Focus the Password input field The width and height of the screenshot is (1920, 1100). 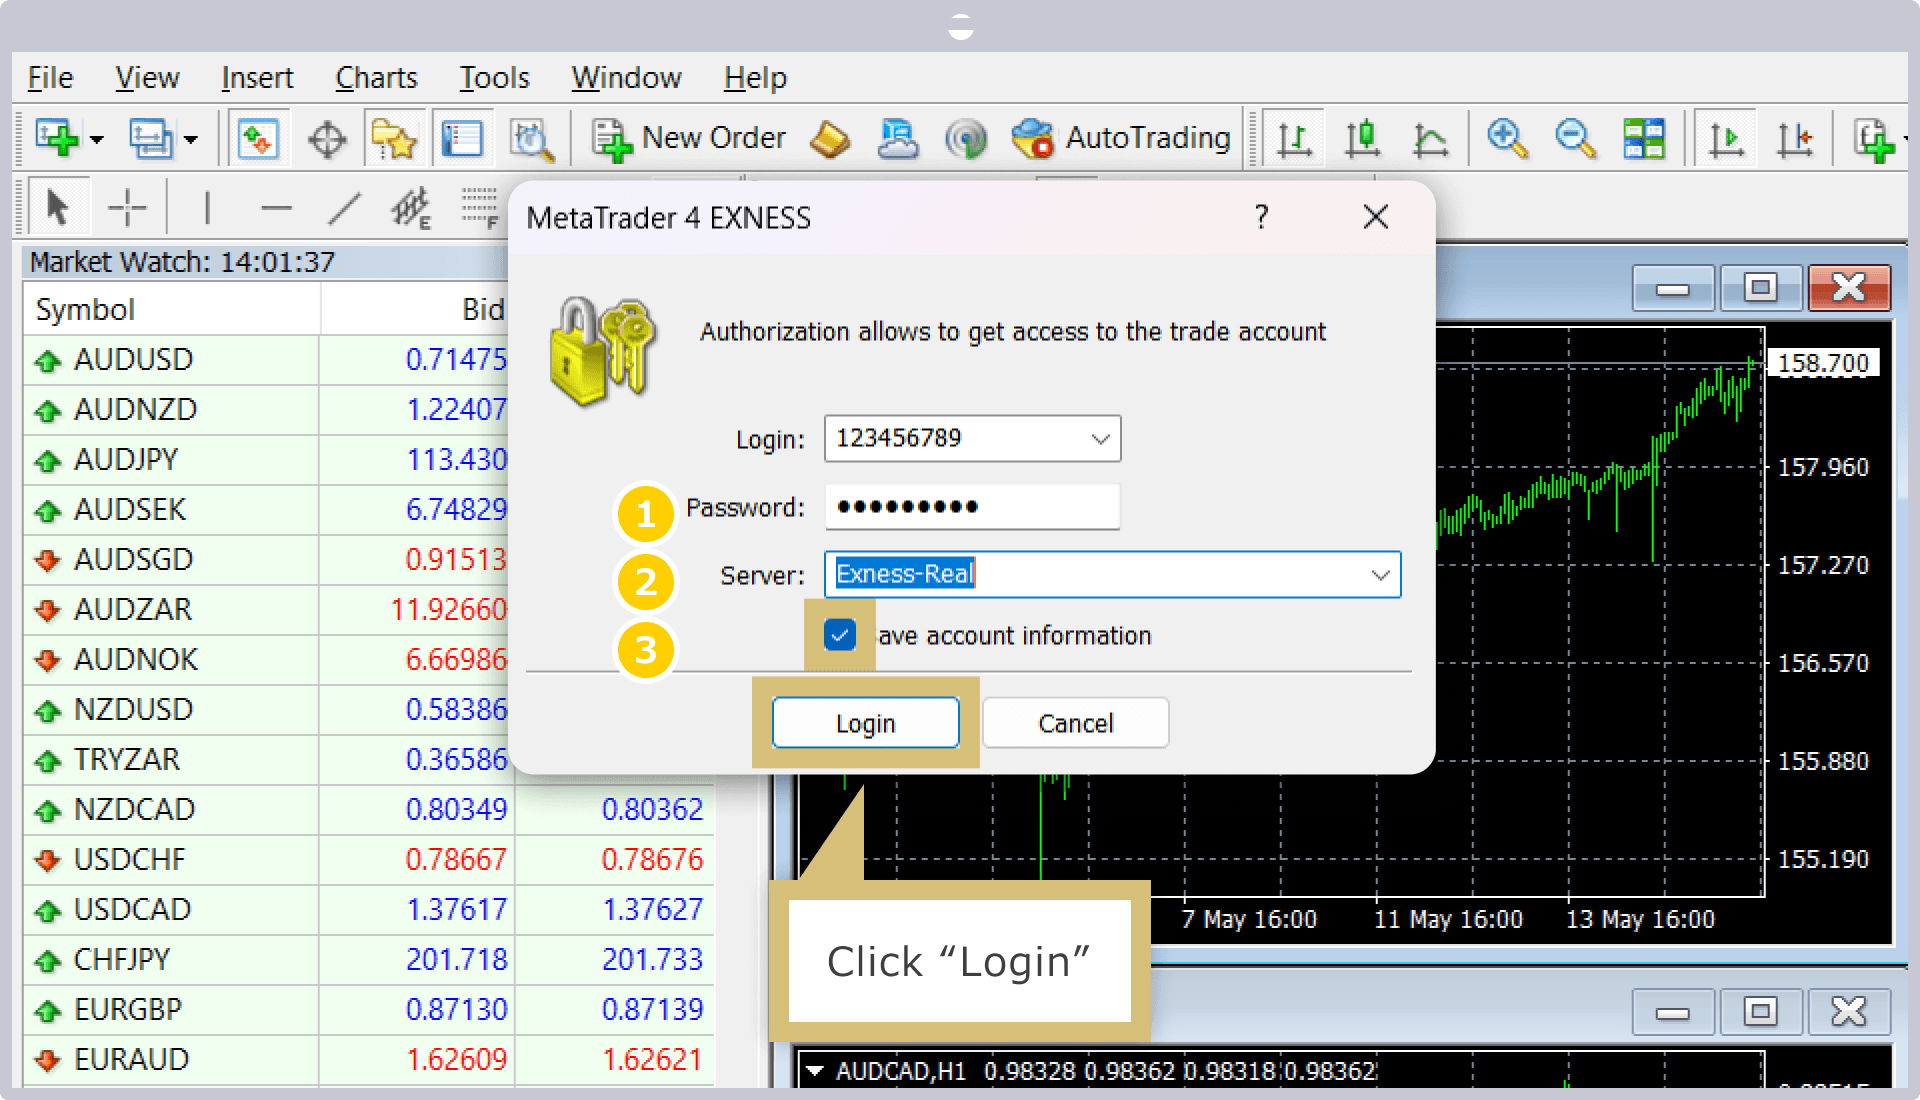(x=972, y=507)
